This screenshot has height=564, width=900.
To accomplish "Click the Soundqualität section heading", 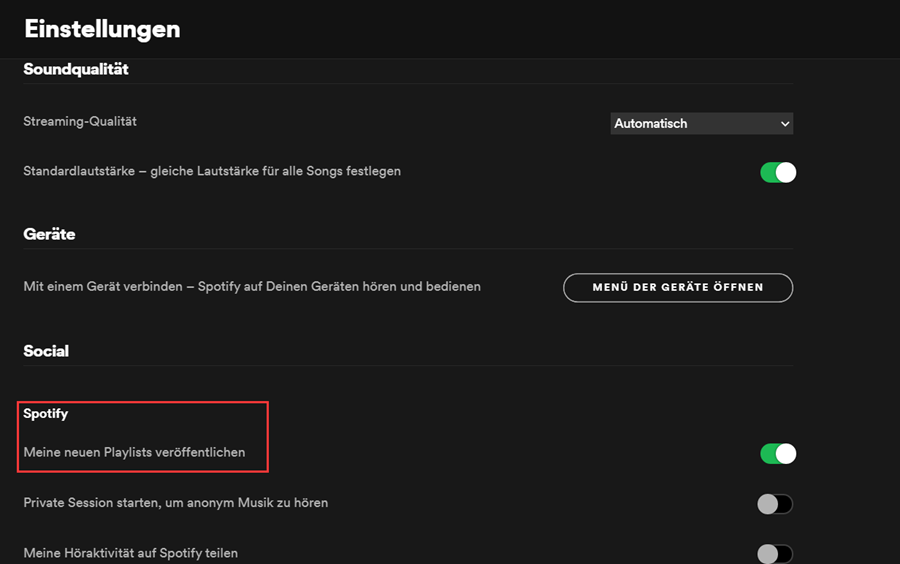I will (x=76, y=69).
